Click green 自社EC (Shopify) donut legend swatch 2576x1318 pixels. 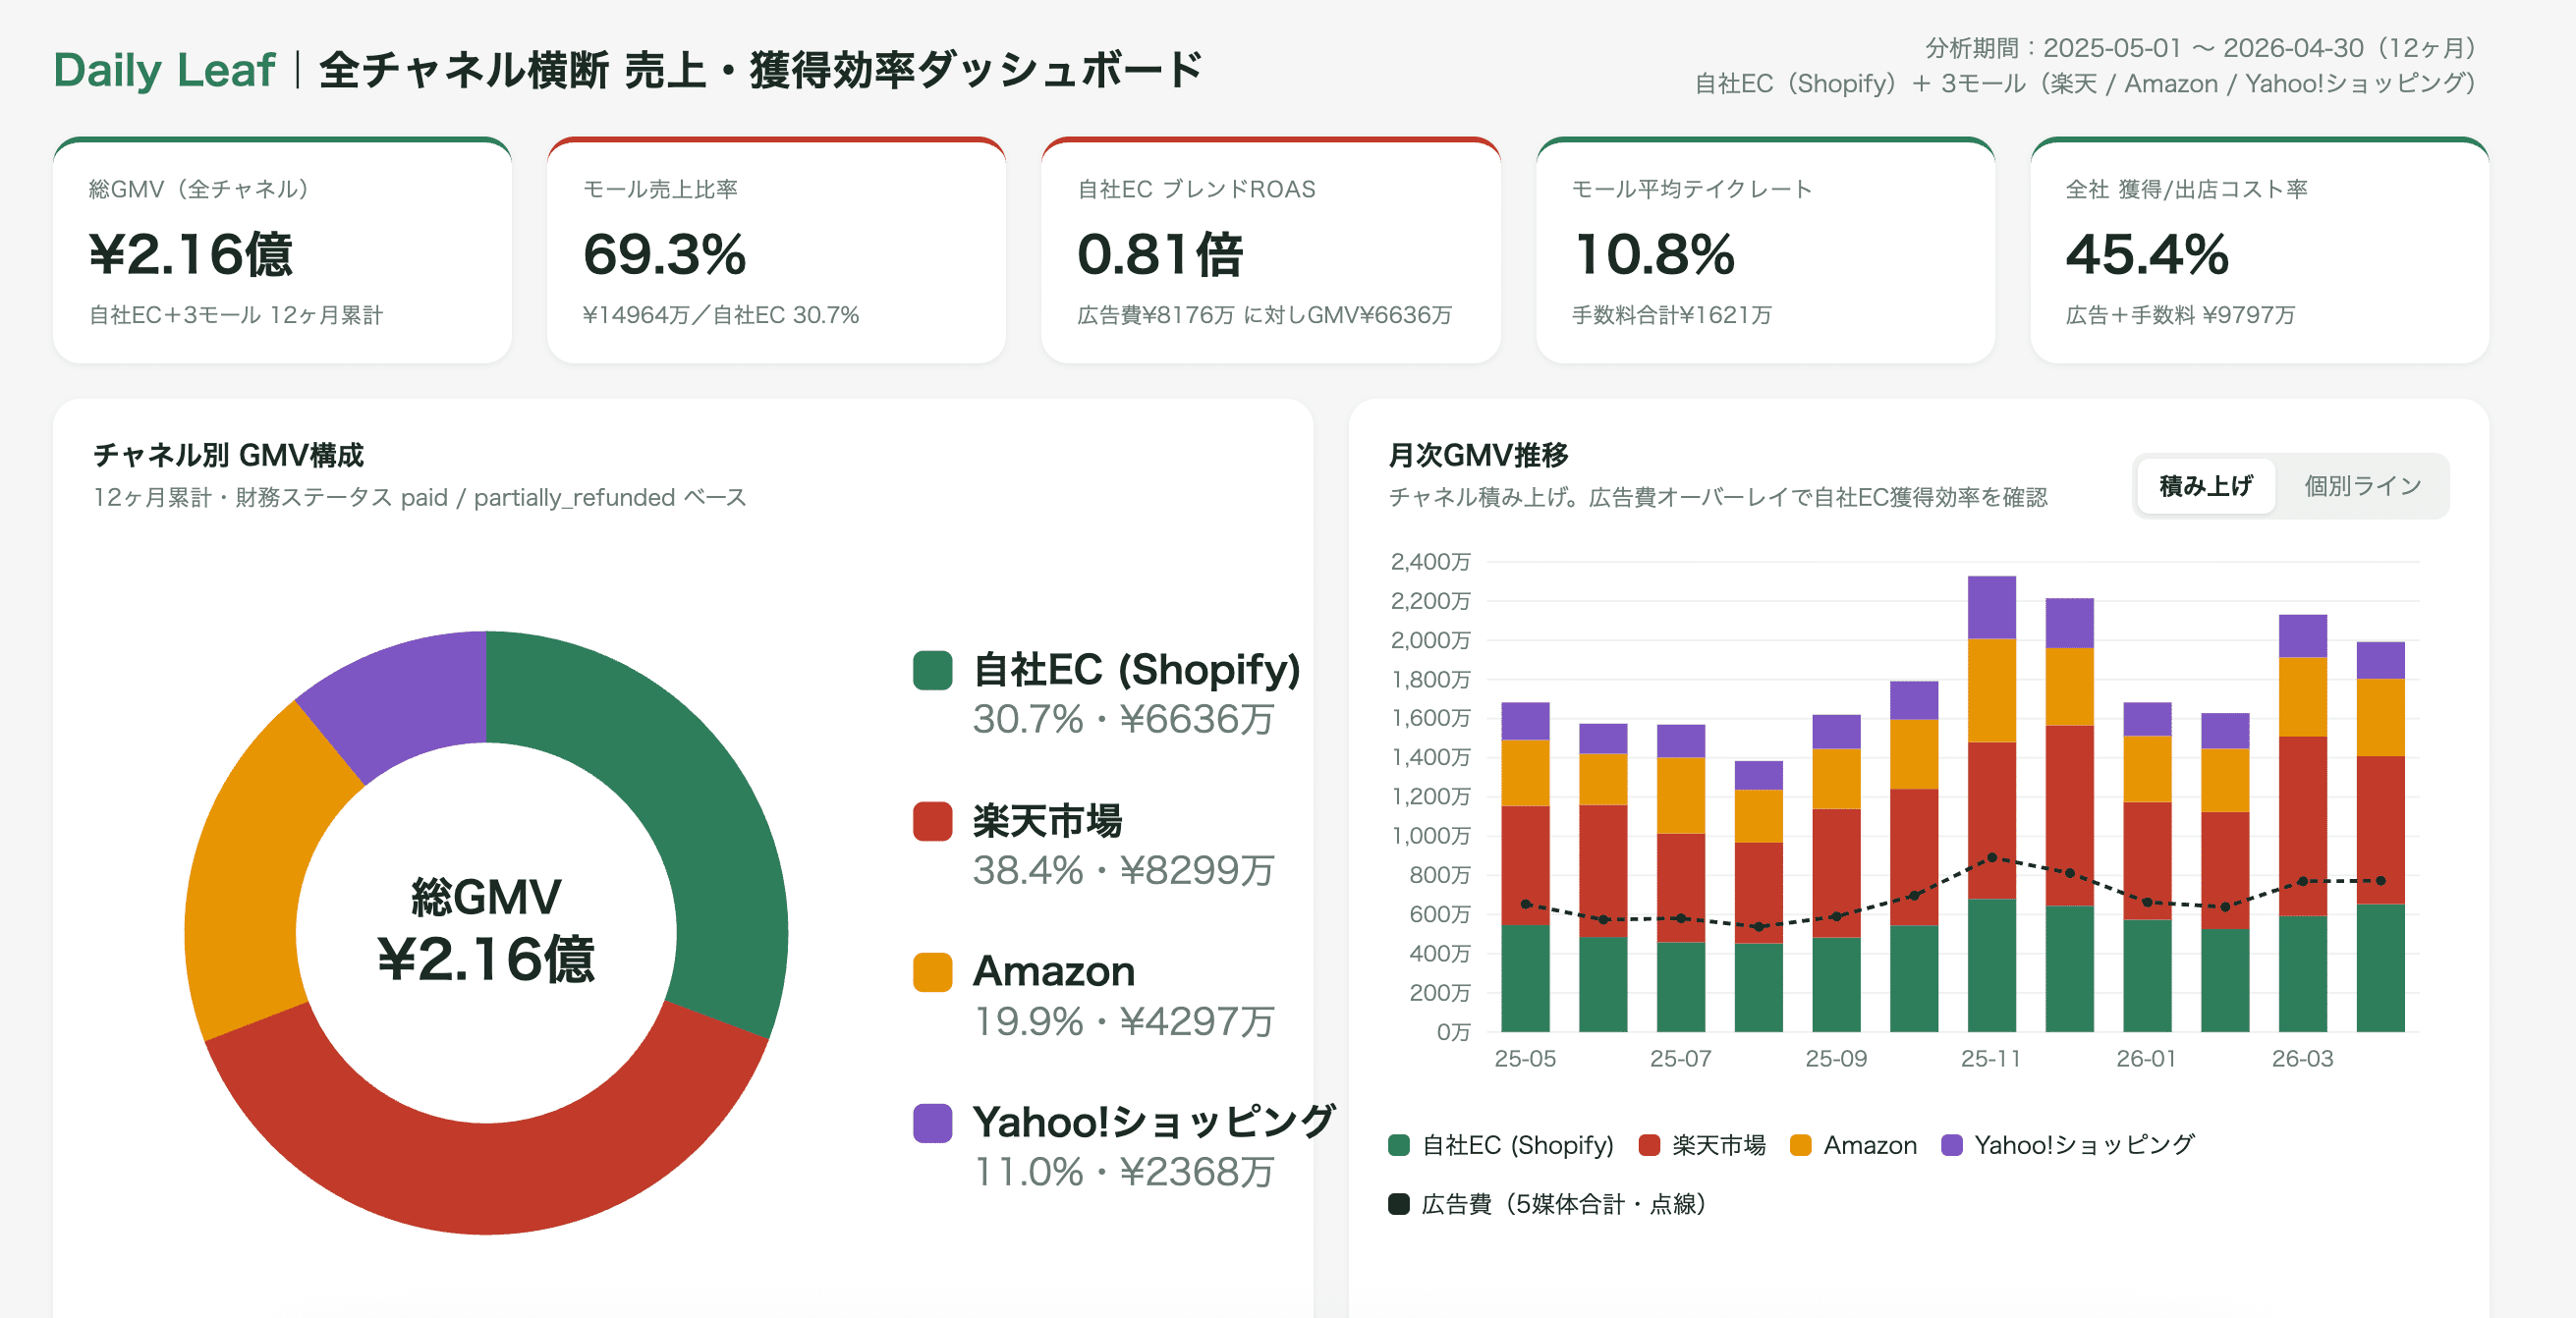(x=932, y=670)
